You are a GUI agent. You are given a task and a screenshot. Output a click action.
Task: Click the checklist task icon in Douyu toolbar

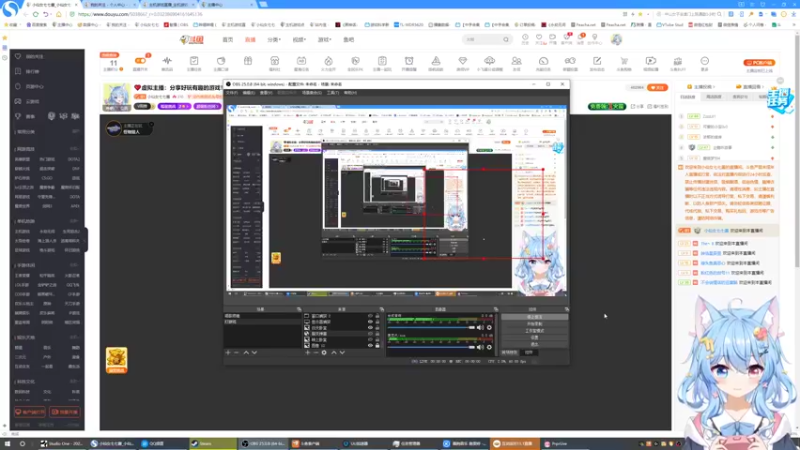point(194,63)
